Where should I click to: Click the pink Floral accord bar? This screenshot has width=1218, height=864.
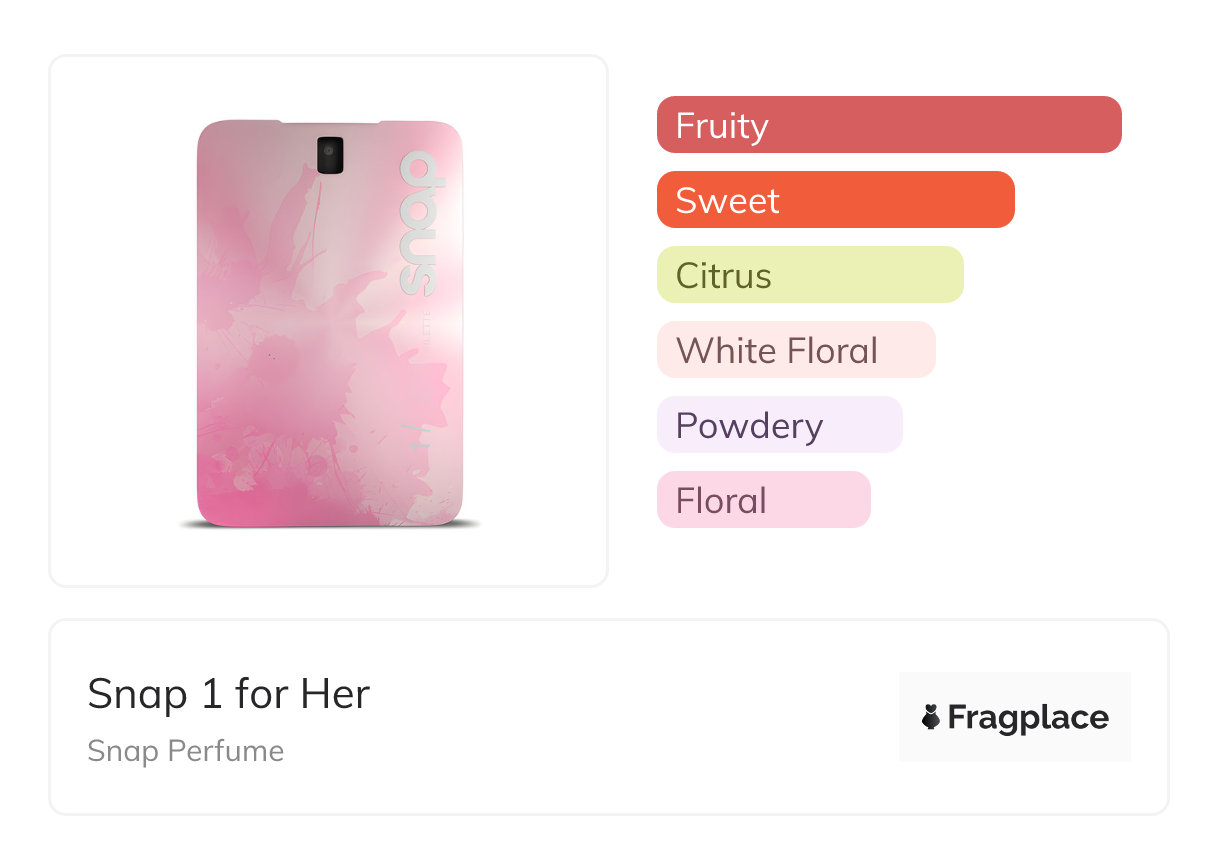[x=763, y=500]
